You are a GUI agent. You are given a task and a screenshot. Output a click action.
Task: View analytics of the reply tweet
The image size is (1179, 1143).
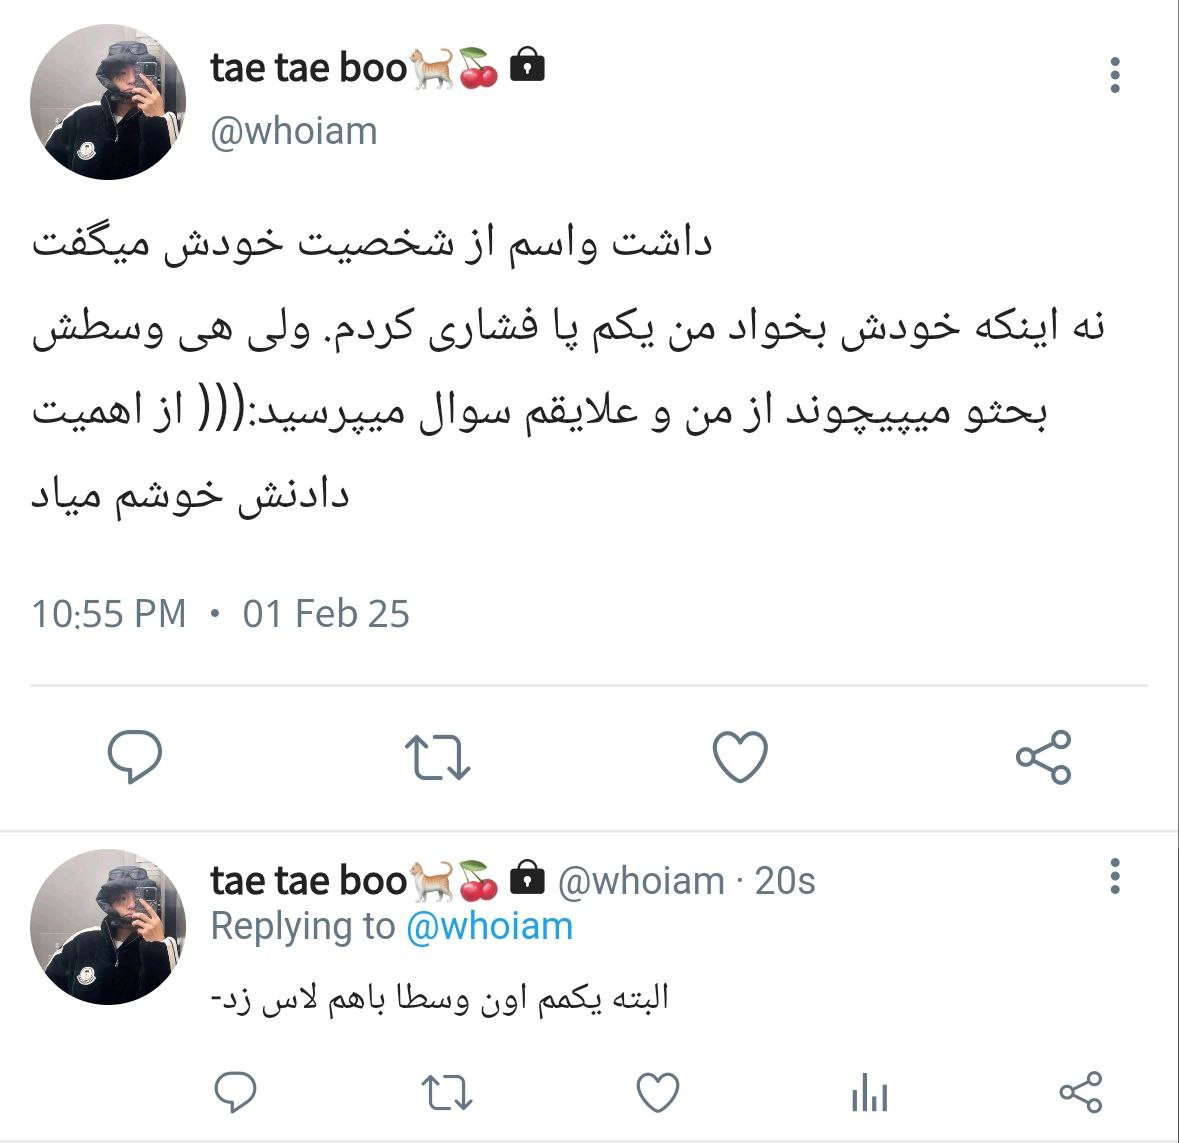tap(870, 1093)
